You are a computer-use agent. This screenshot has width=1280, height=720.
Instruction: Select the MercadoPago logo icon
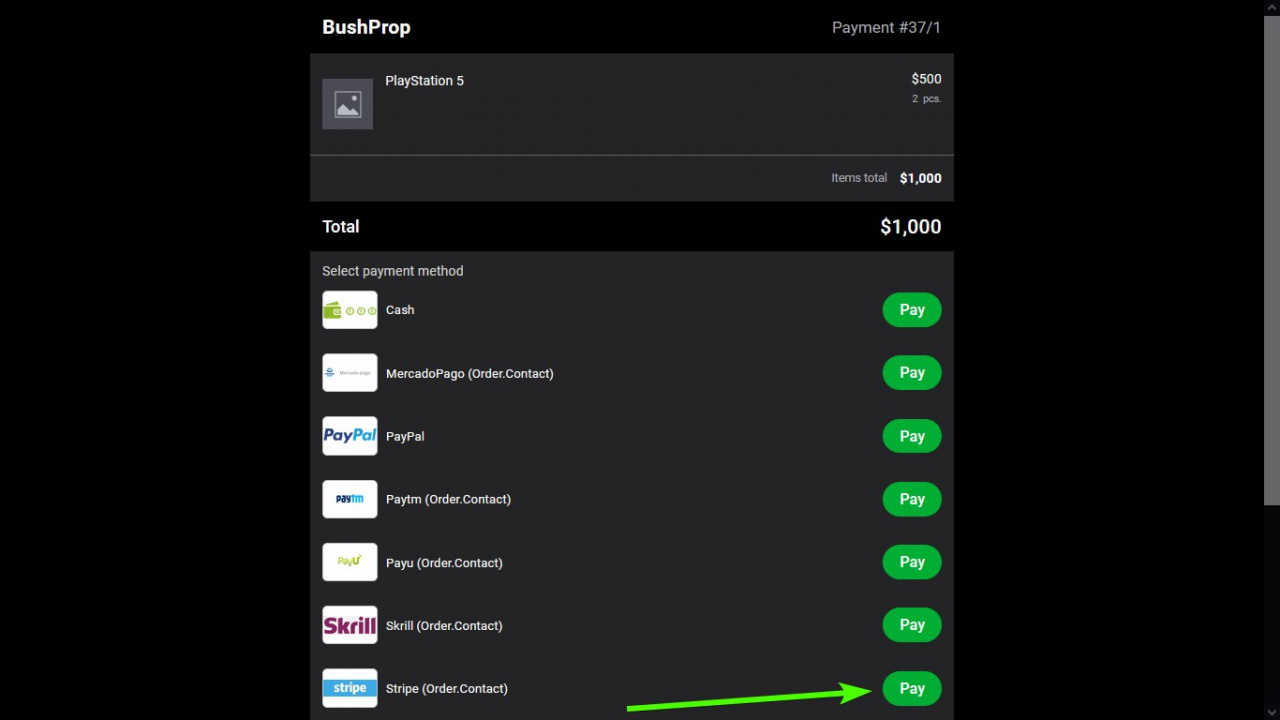(350, 373)
